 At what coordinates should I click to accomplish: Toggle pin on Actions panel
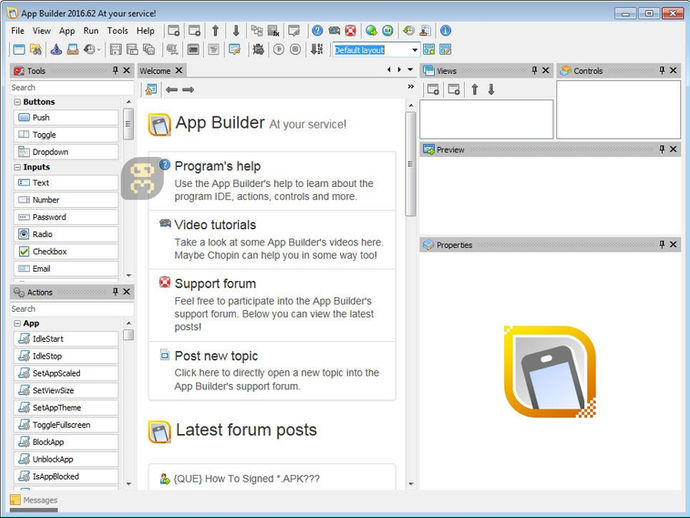tap(115, 292)
